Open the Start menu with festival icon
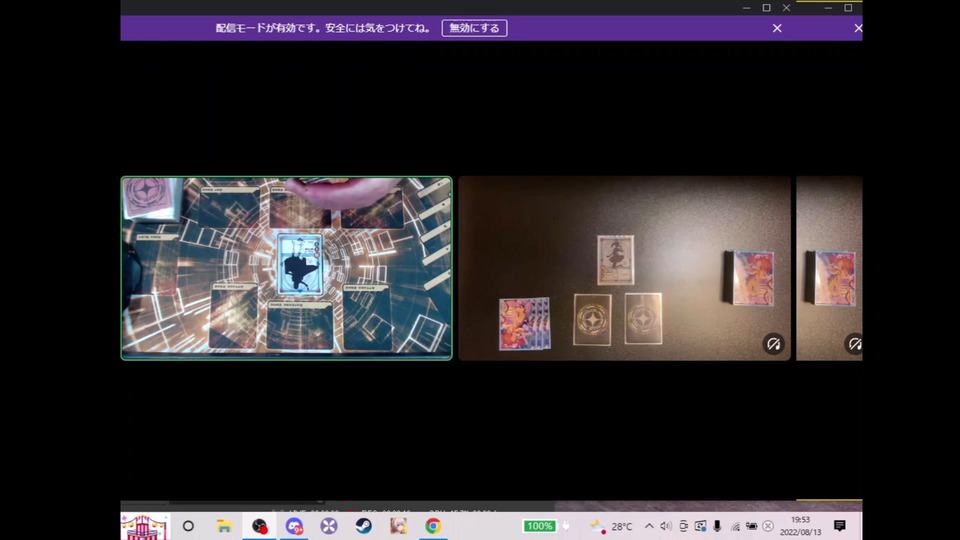The image size is (960, 540). pos(144,527)
